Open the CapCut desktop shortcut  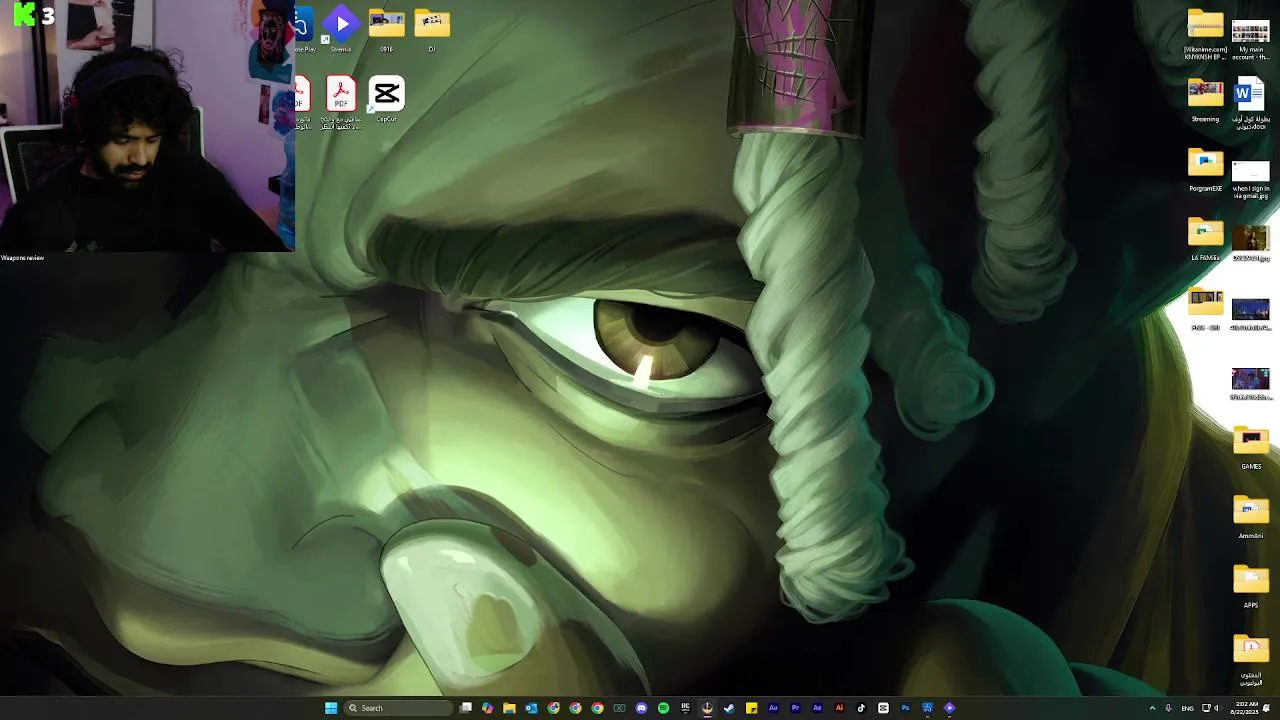386,99
